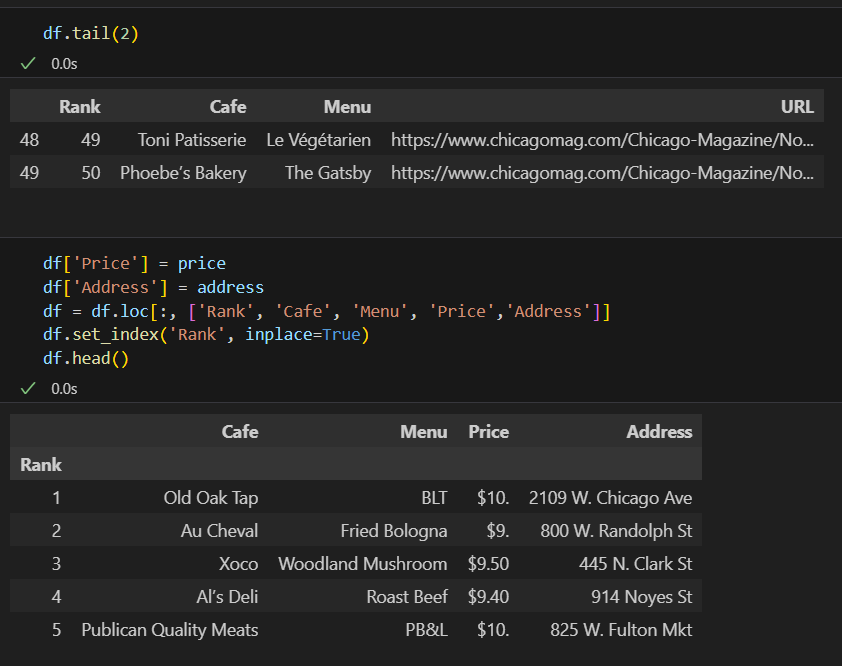Select the Price column header

[x=489, y=431]
